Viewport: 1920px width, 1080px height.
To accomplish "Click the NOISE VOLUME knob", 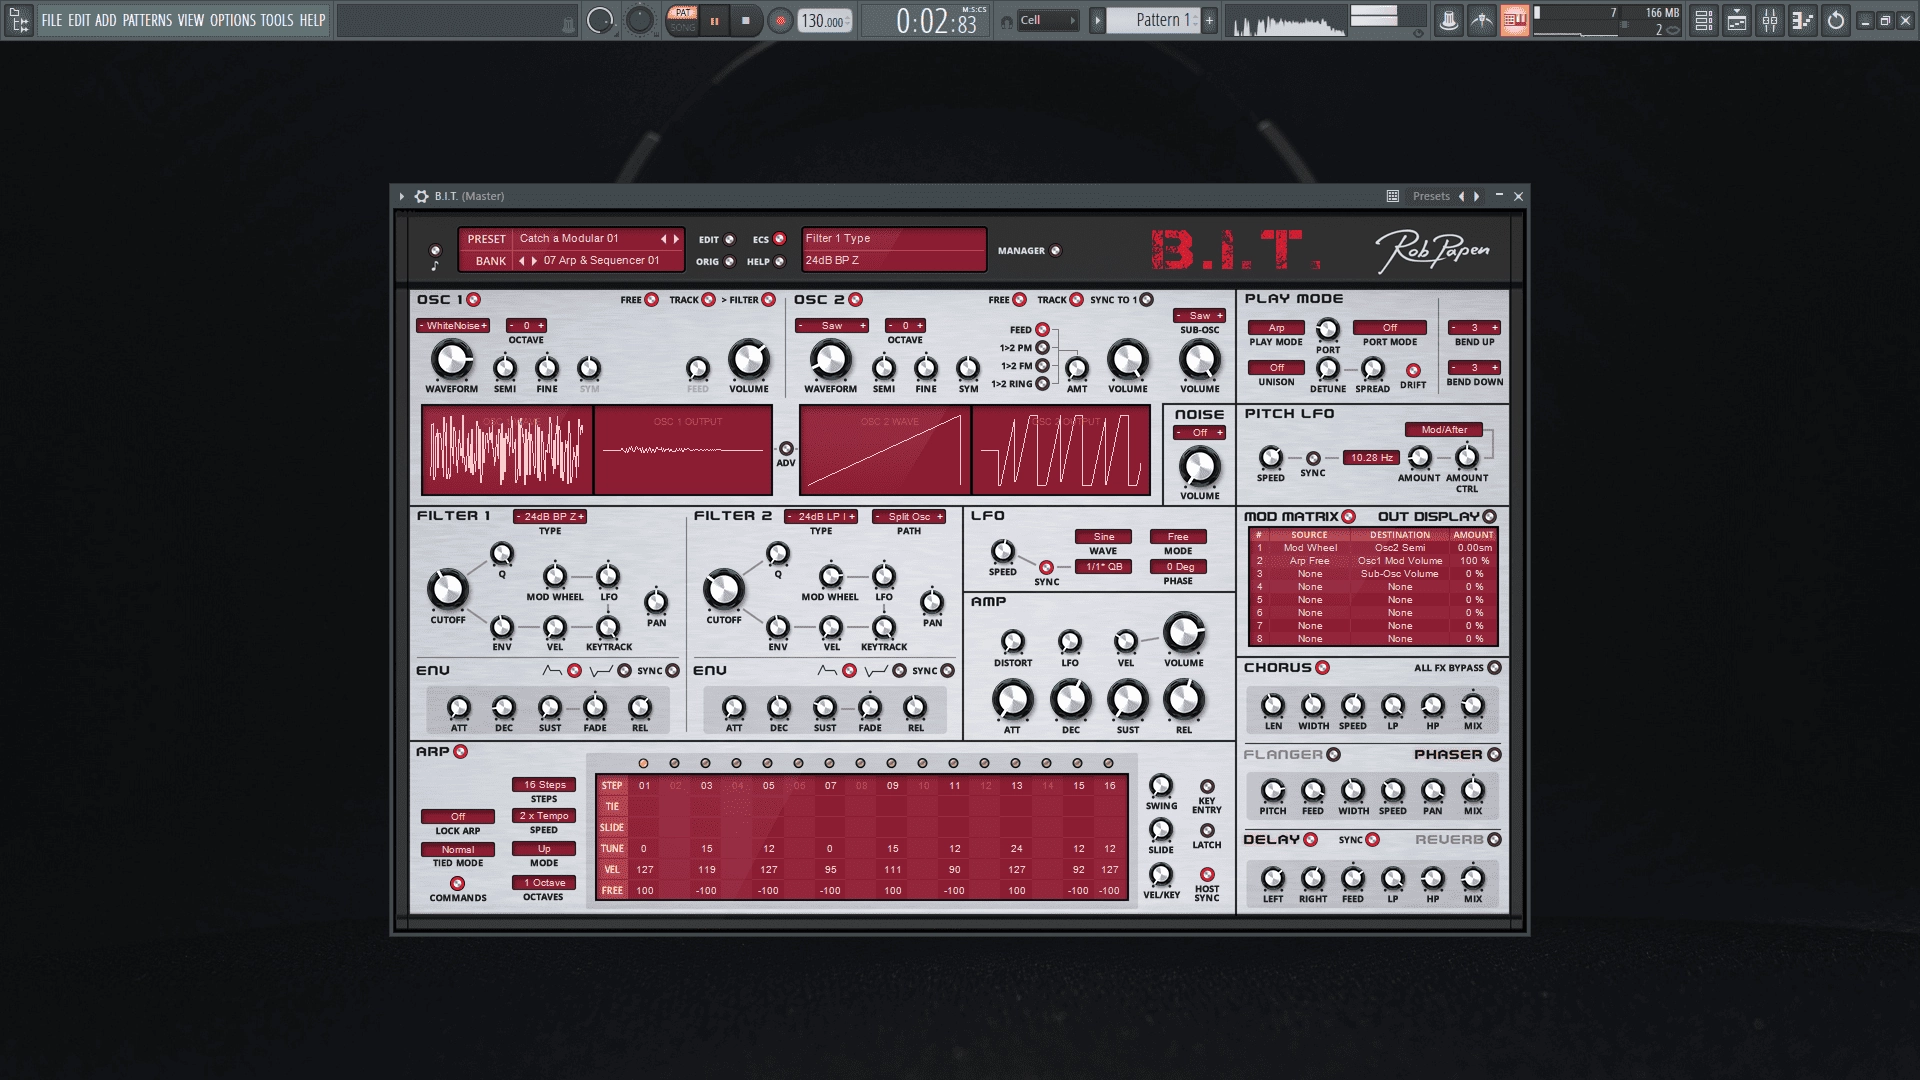I will (1199, 467).
